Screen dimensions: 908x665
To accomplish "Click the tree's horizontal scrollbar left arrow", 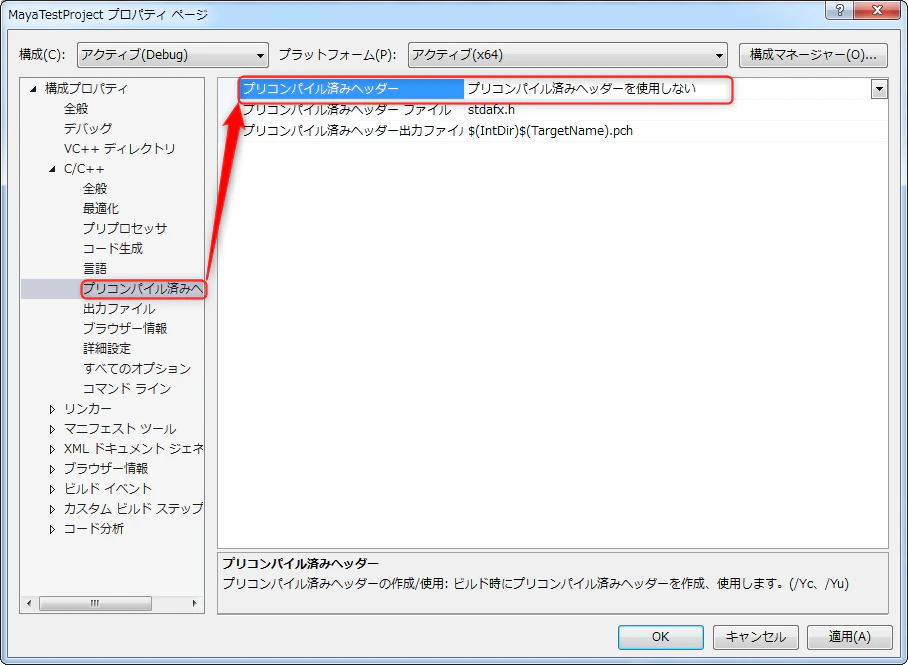I will [29, 603].
